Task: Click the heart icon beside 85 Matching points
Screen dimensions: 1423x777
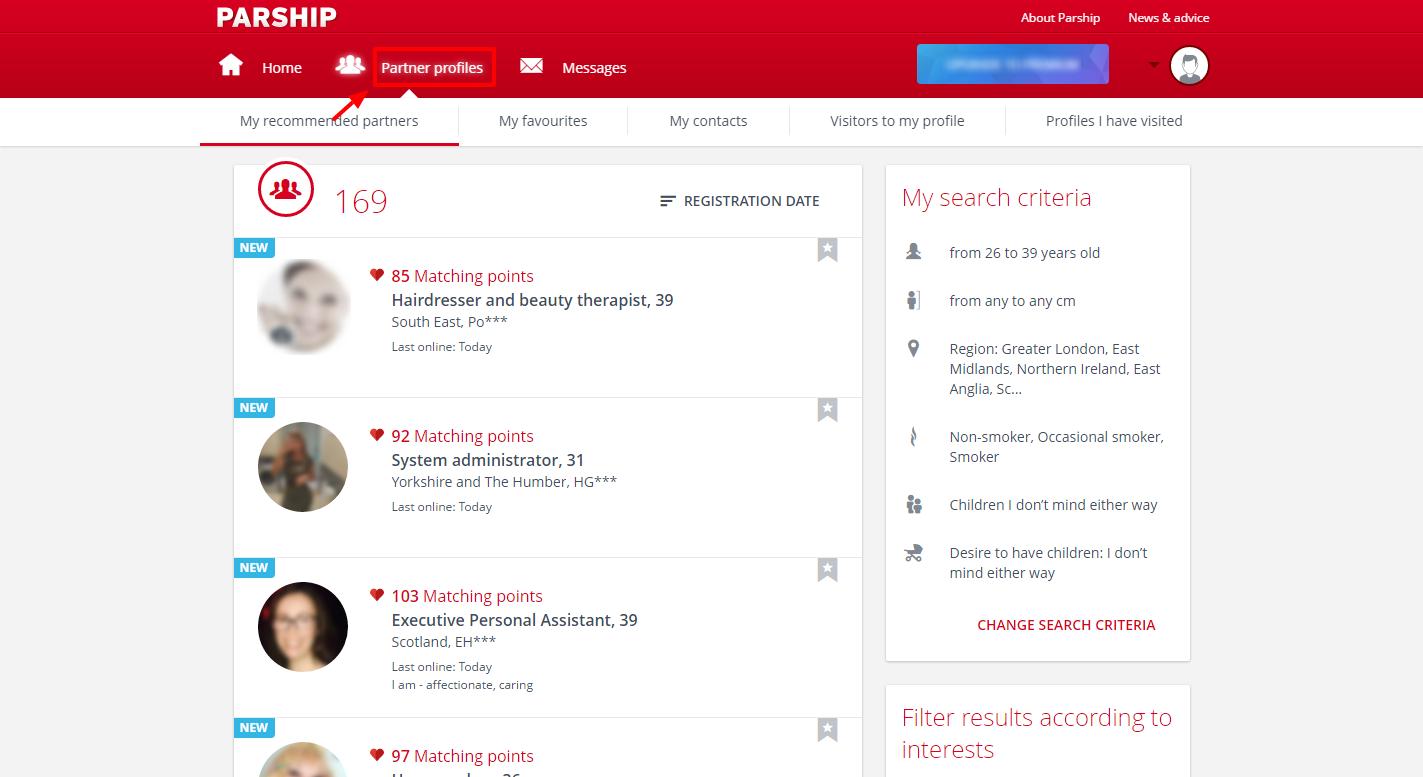Action: [x=377, y=275]
